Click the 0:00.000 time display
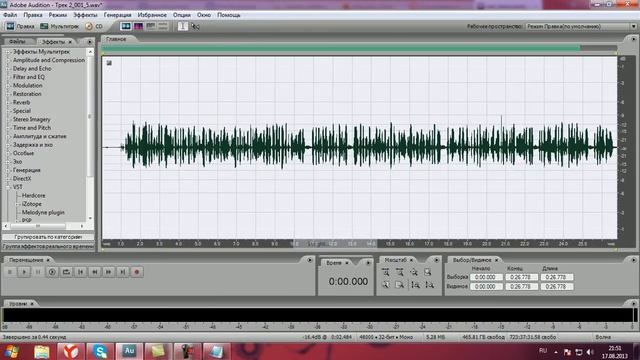Image resolution: width=640 pixels, height=360 pixels. coord(348,282)
